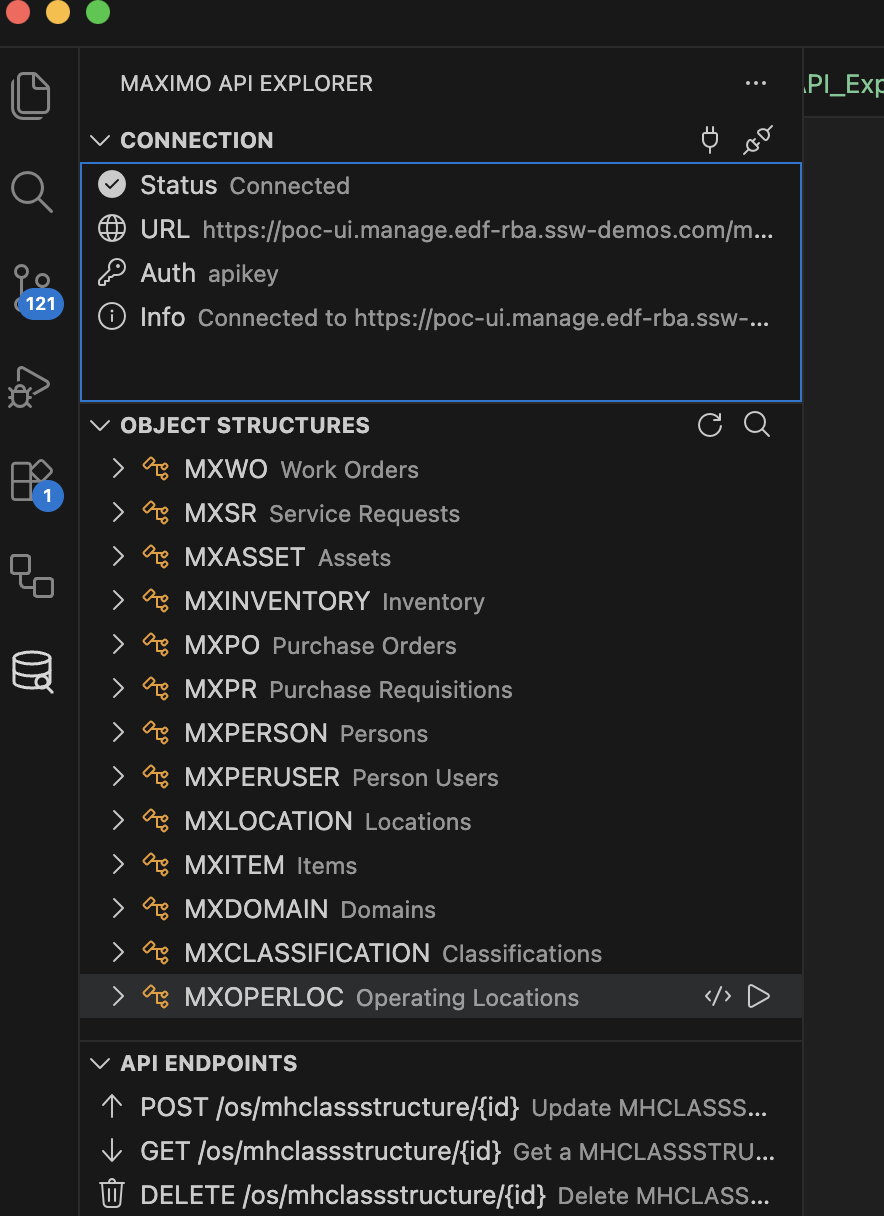Open the connected-squares activity bar icon
Viewport: 884px width, 1216px height.
31,576
